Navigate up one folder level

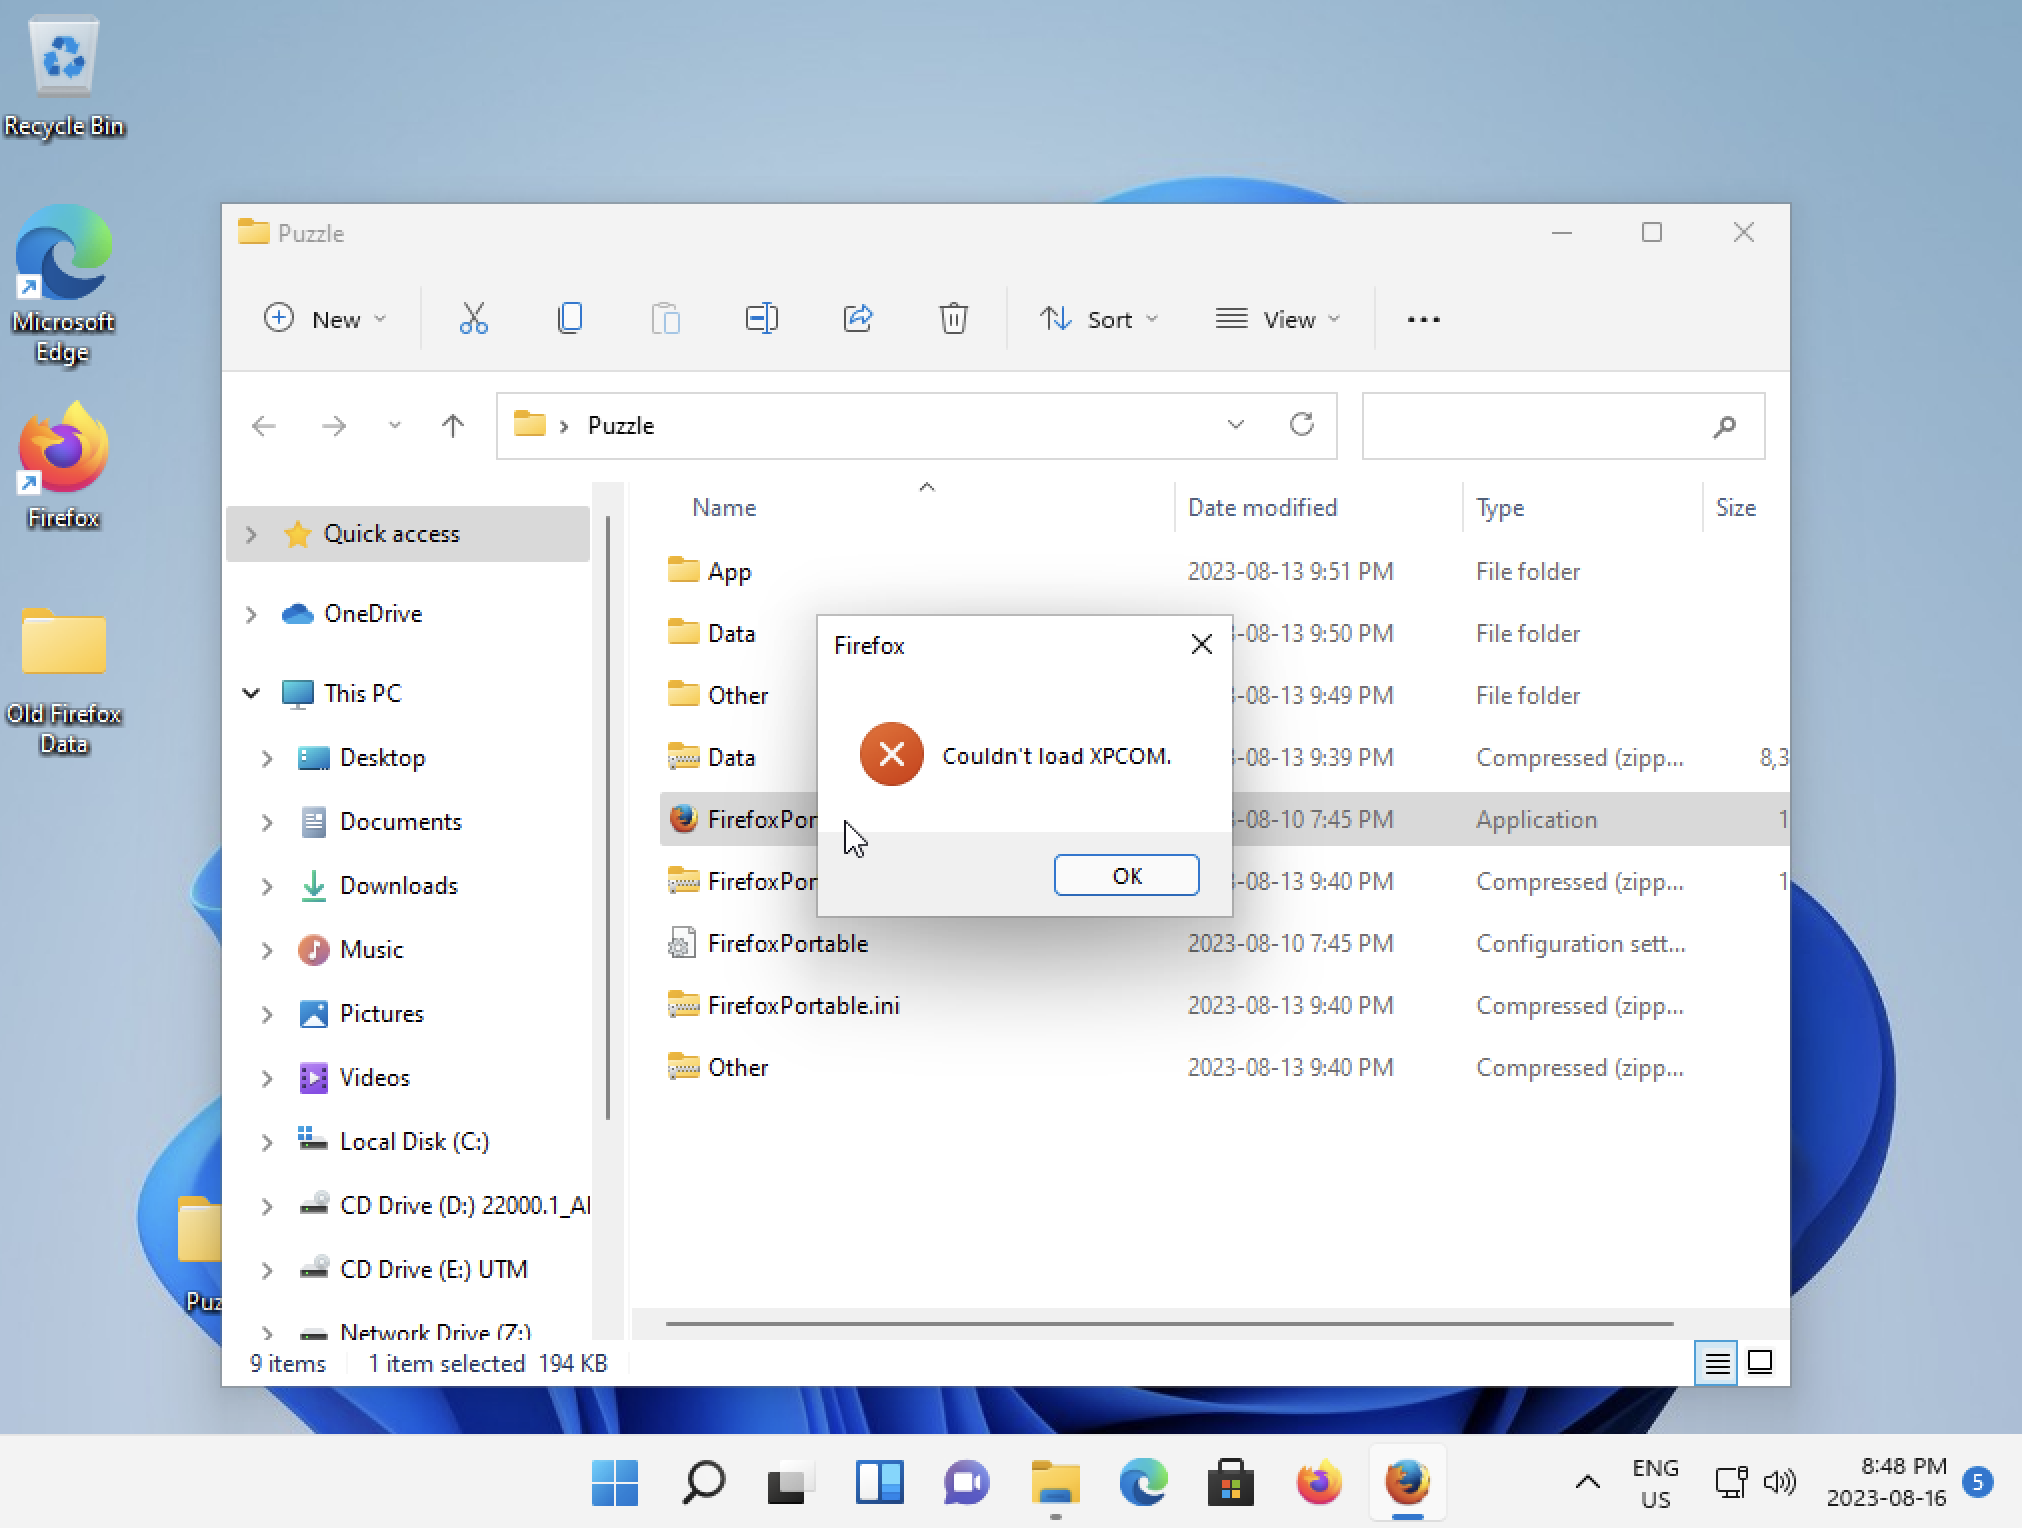click(x=452, y=426)
